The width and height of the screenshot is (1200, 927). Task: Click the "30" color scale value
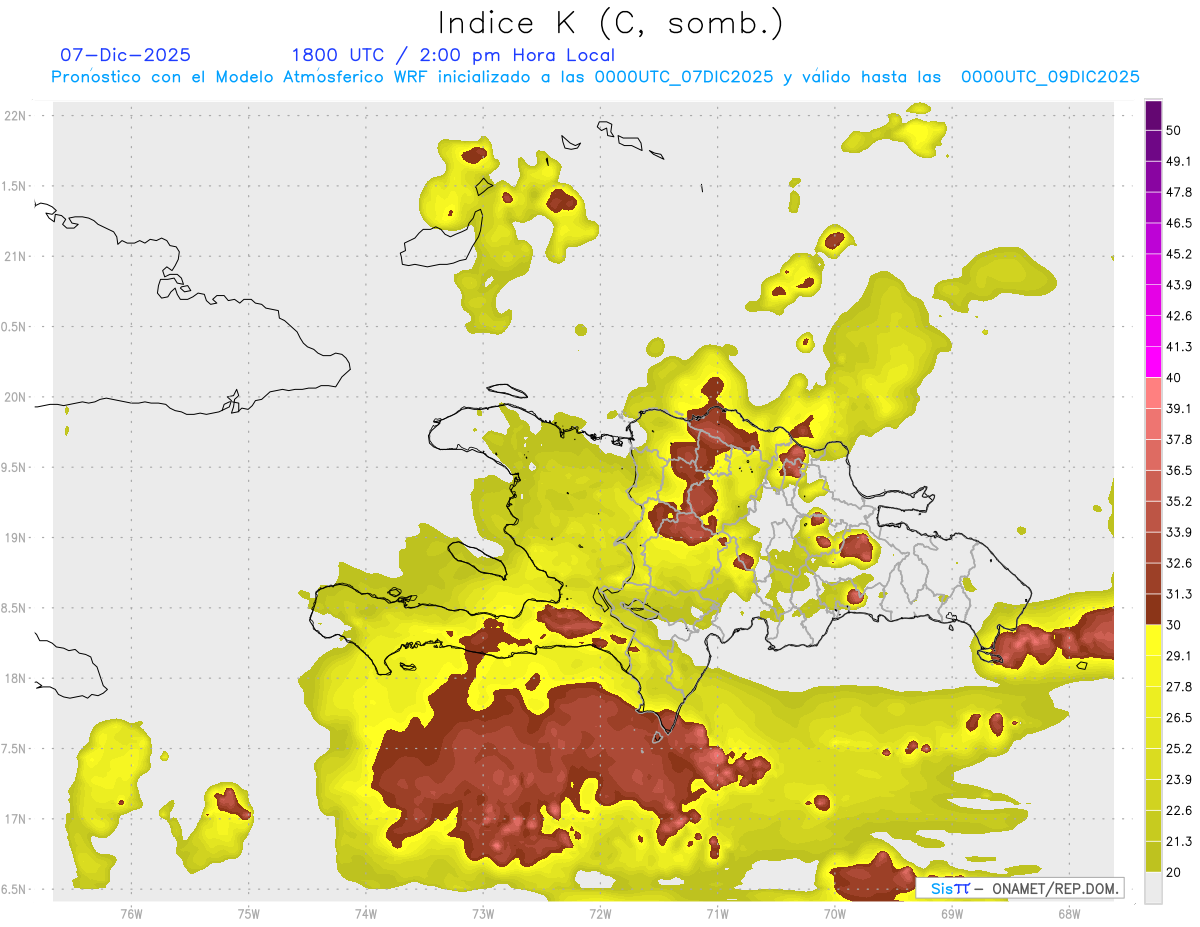(1174, 625)
